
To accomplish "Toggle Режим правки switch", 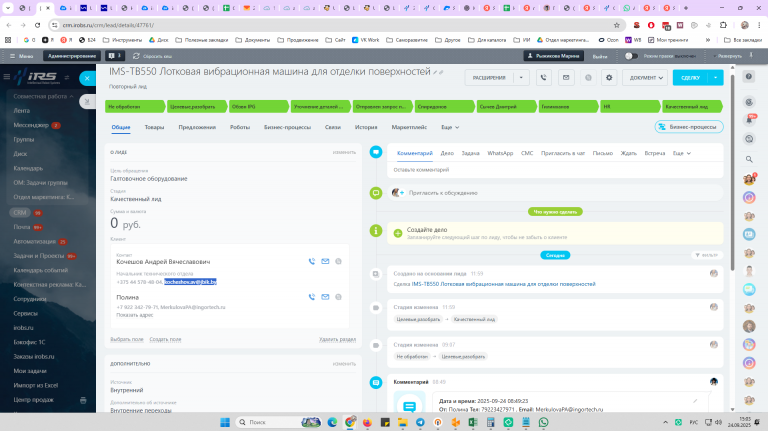I will tap(631, 56).
